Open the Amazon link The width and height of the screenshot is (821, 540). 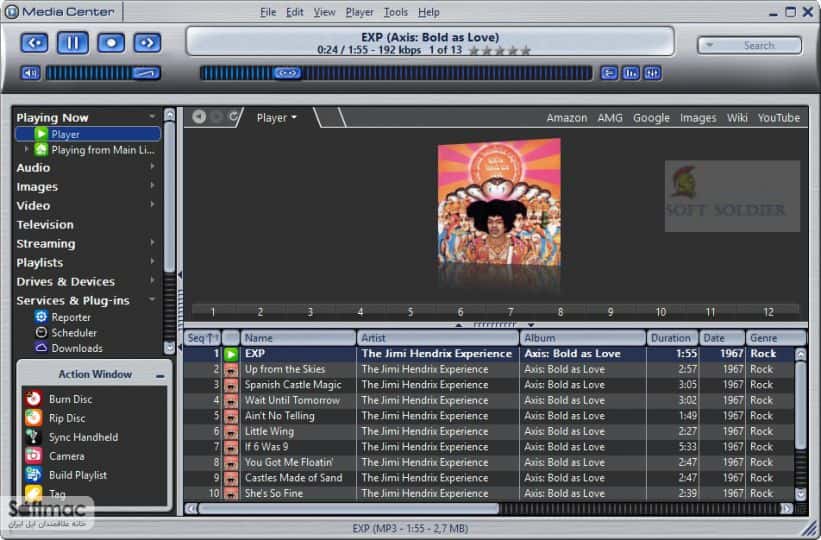click(567, 118)
